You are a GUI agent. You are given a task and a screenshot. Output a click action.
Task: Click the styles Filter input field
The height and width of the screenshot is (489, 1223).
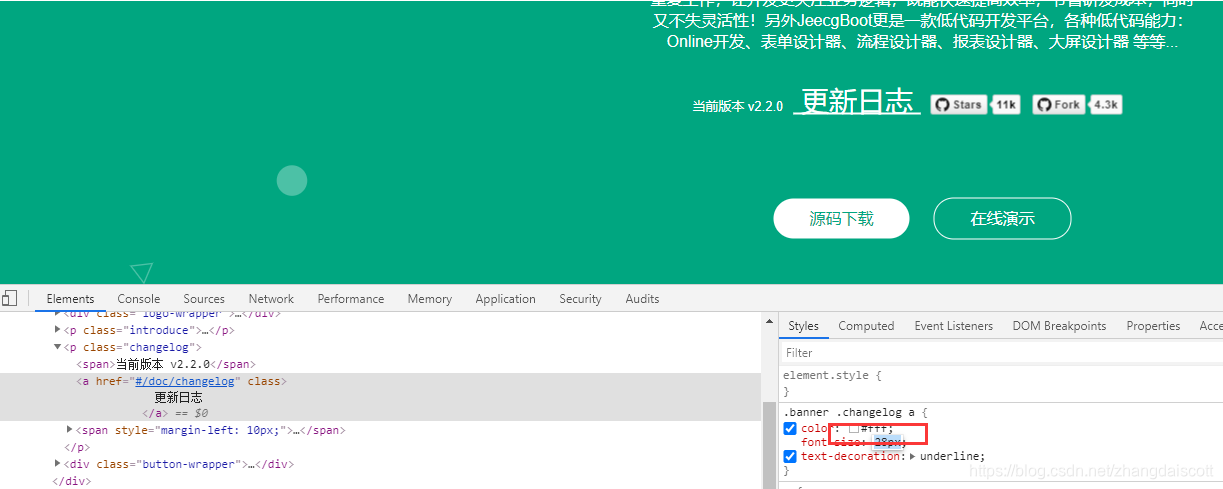[x=1000, y=353]
